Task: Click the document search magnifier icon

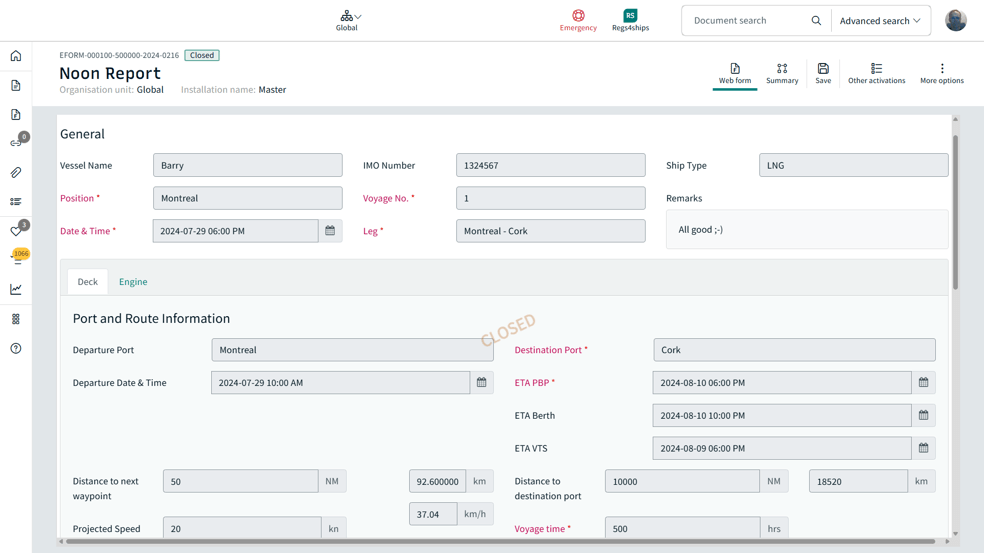Action: pos(816,21)
